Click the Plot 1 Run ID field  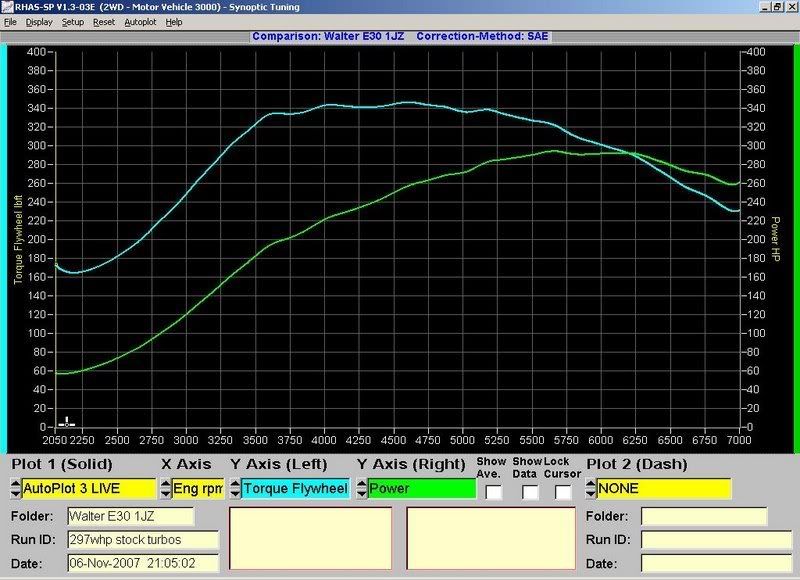pos(143,540)
